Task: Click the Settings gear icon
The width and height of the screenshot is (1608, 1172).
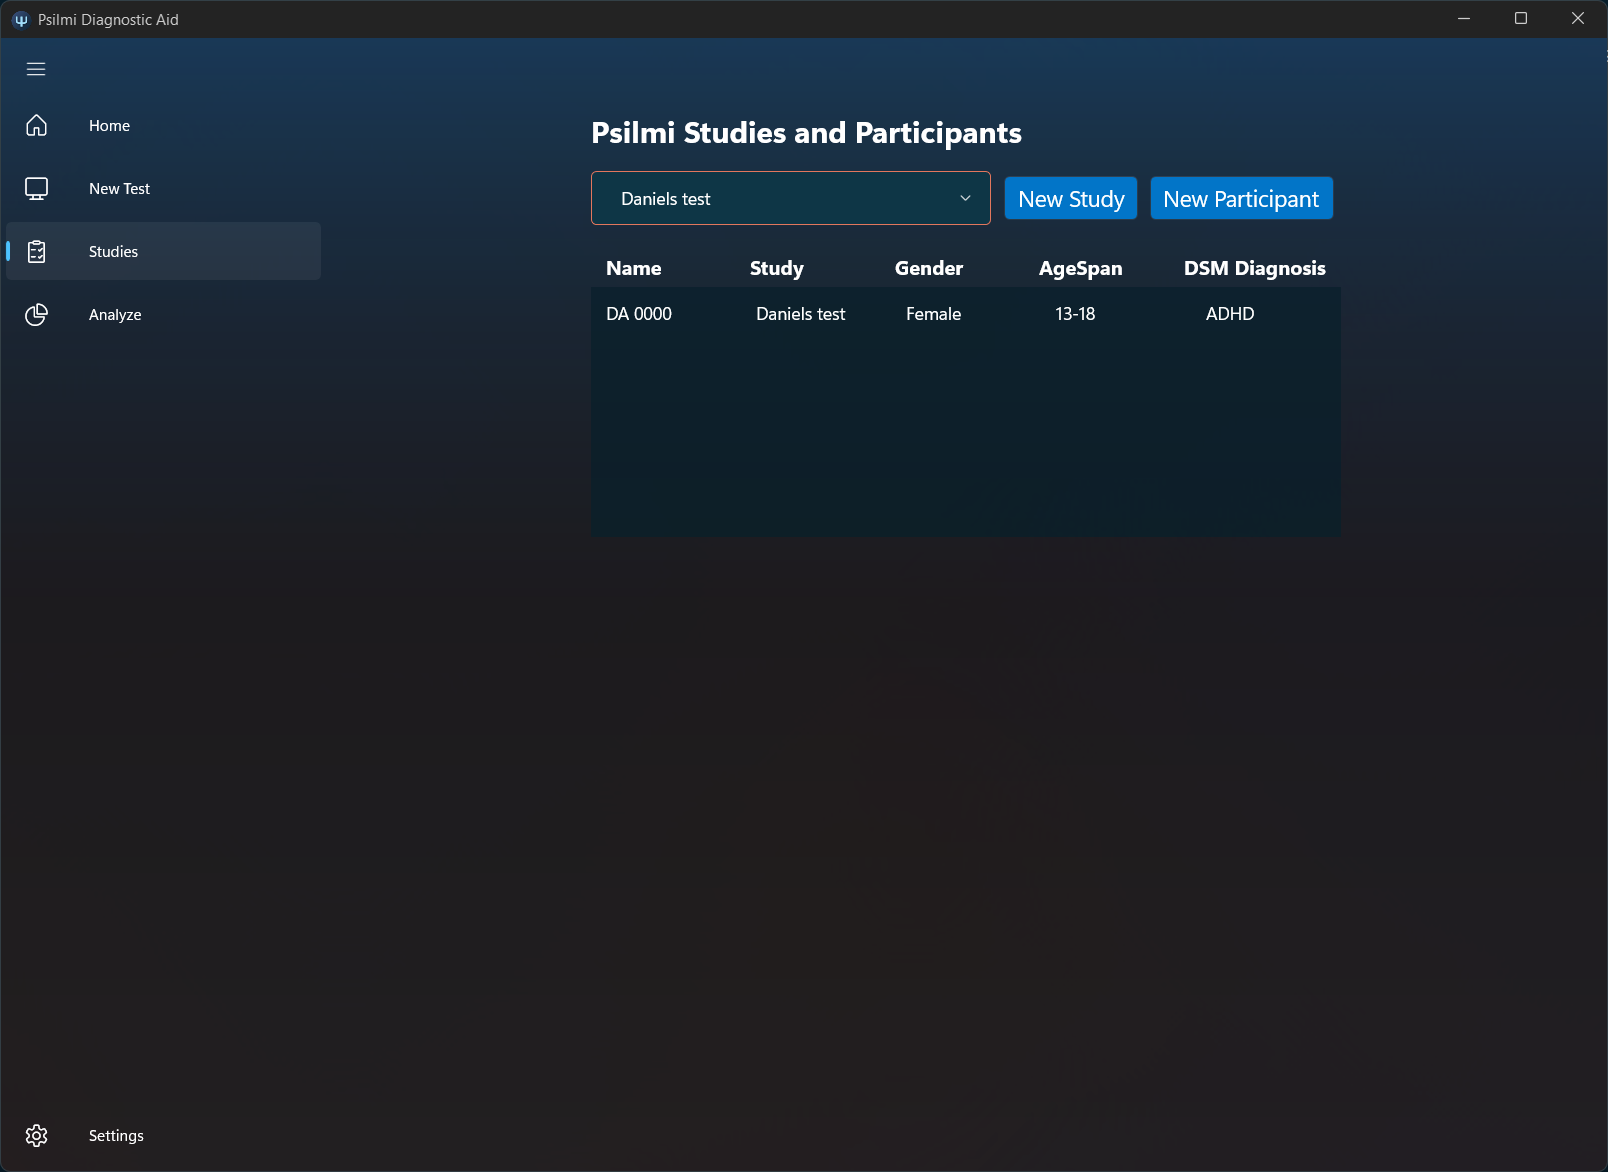Action: click(x=37, y=1136)
